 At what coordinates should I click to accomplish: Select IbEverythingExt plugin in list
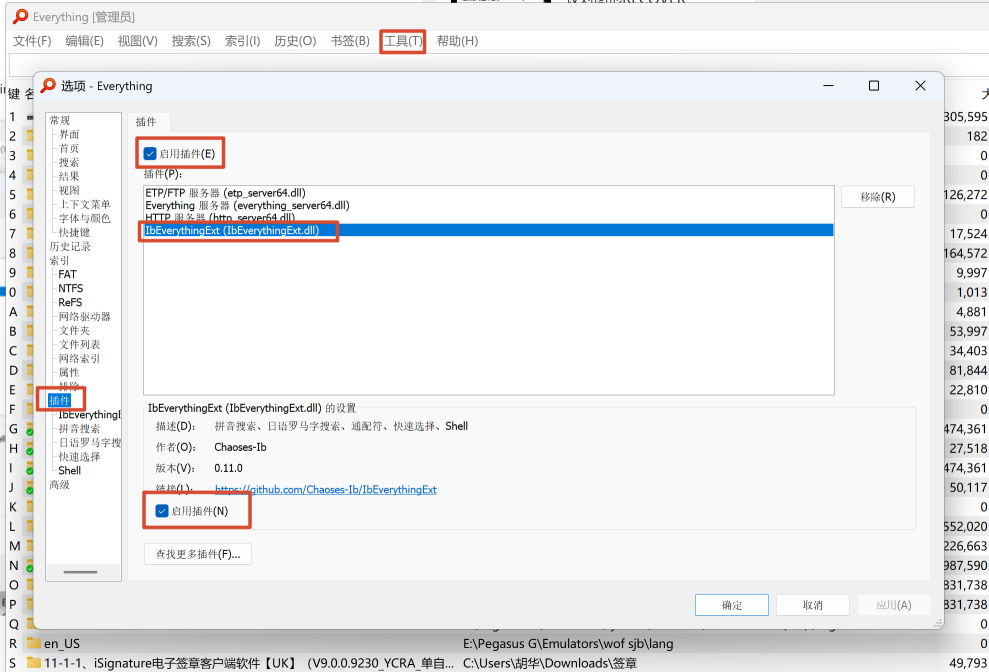click(488, 230)
